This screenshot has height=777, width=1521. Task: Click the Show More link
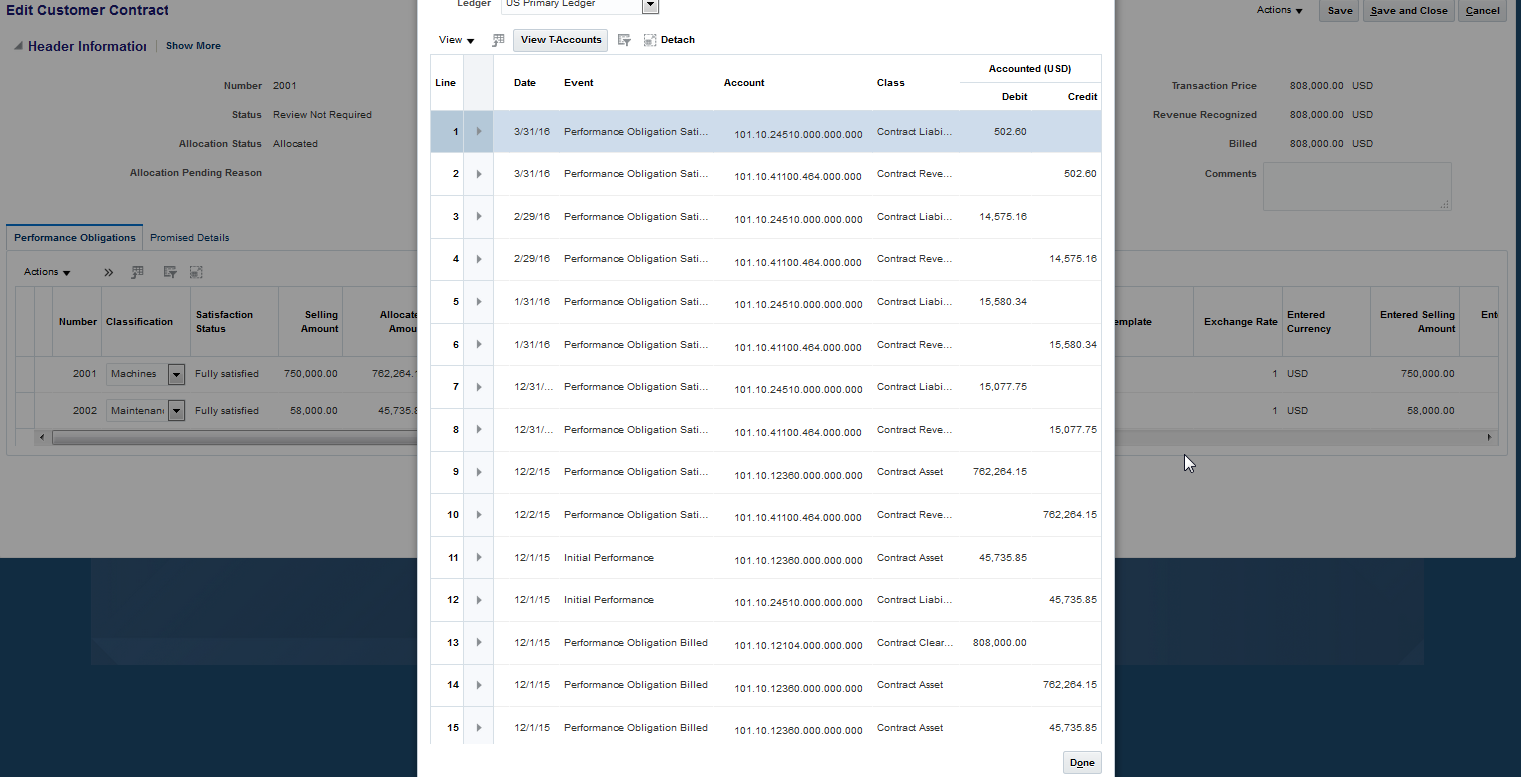pos(193,46)
